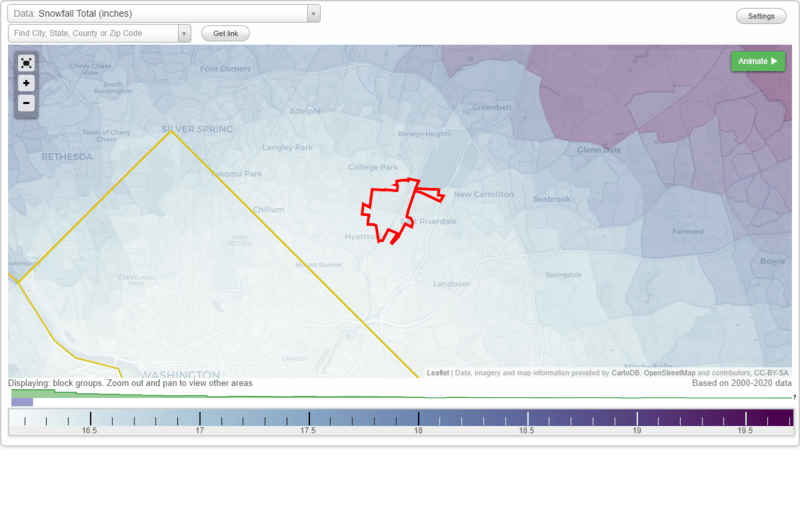Click the Mount Rainier map label
Image resolution: width=800 pixels, height=514 pixels.
319,264
